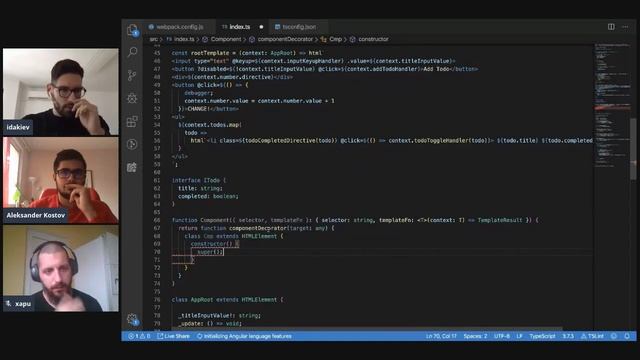Open the notifications bell in status bar
This screenshot has height=360, width=640.
[627, 336]
